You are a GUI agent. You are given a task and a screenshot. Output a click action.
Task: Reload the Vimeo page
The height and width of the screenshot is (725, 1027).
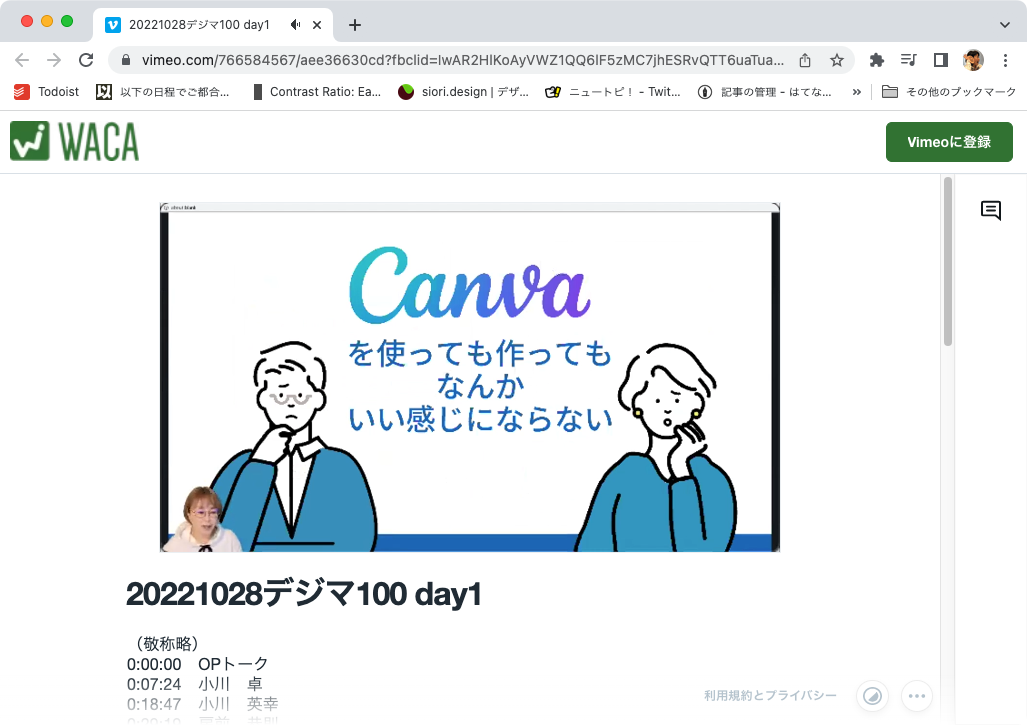pos(86,60)
